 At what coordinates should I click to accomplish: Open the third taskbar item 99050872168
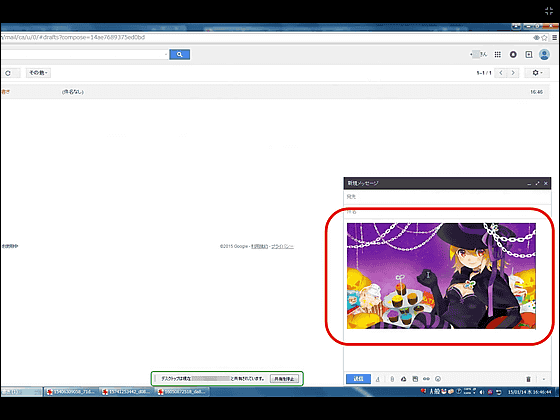[182, 392]
